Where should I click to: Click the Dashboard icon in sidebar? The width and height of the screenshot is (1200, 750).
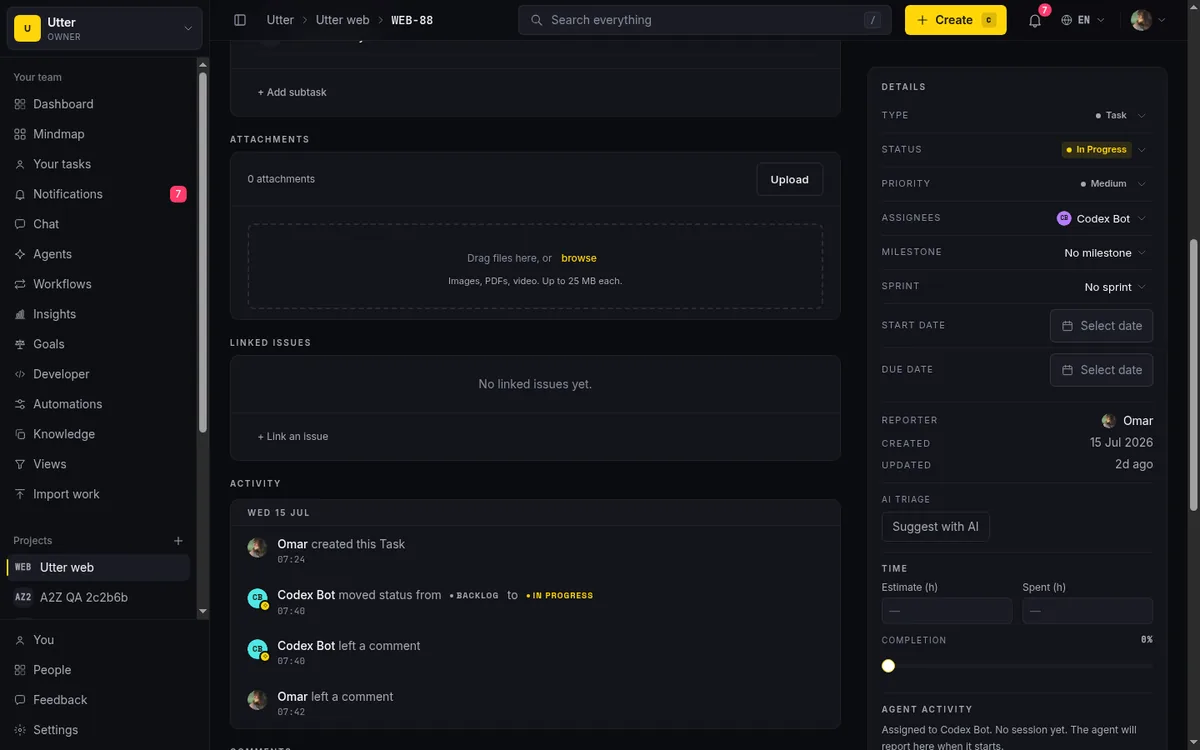pos(20,104)
